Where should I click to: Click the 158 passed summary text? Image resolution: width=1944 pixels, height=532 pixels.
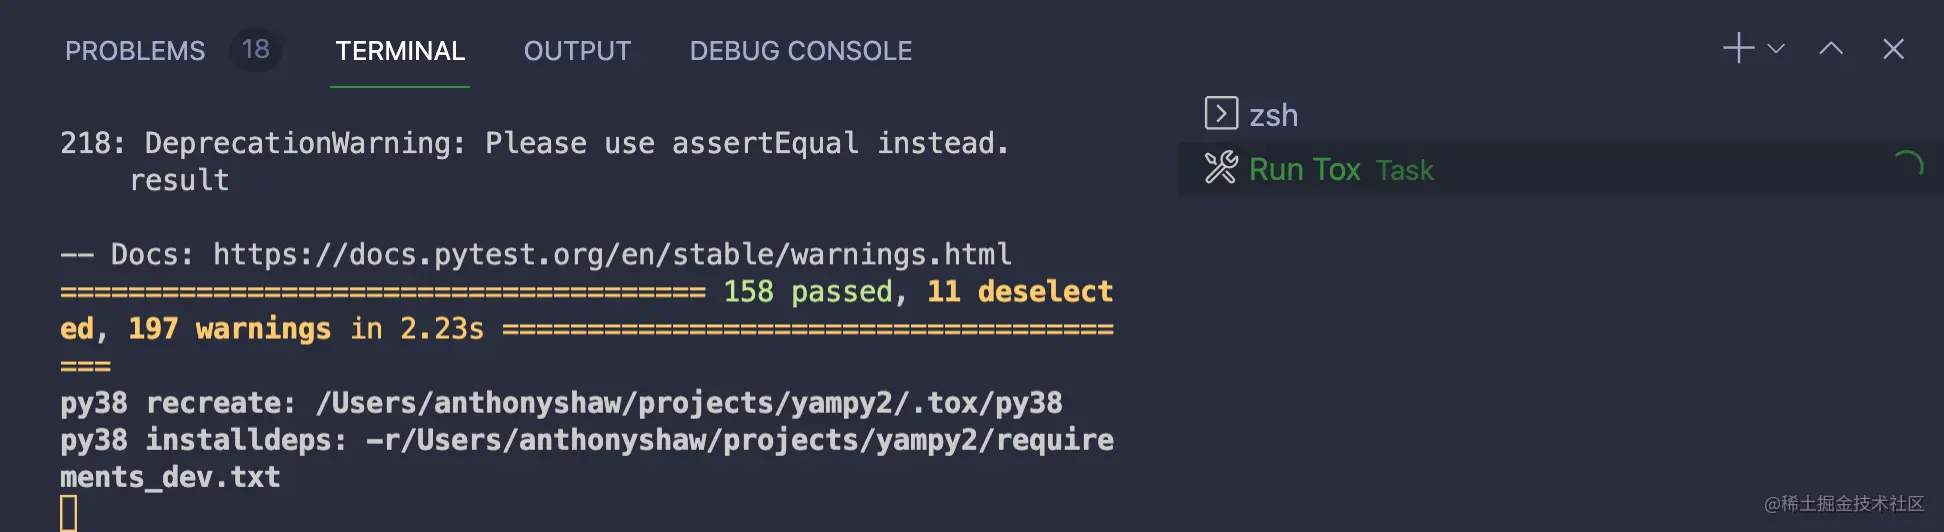[x=807, y=291]
